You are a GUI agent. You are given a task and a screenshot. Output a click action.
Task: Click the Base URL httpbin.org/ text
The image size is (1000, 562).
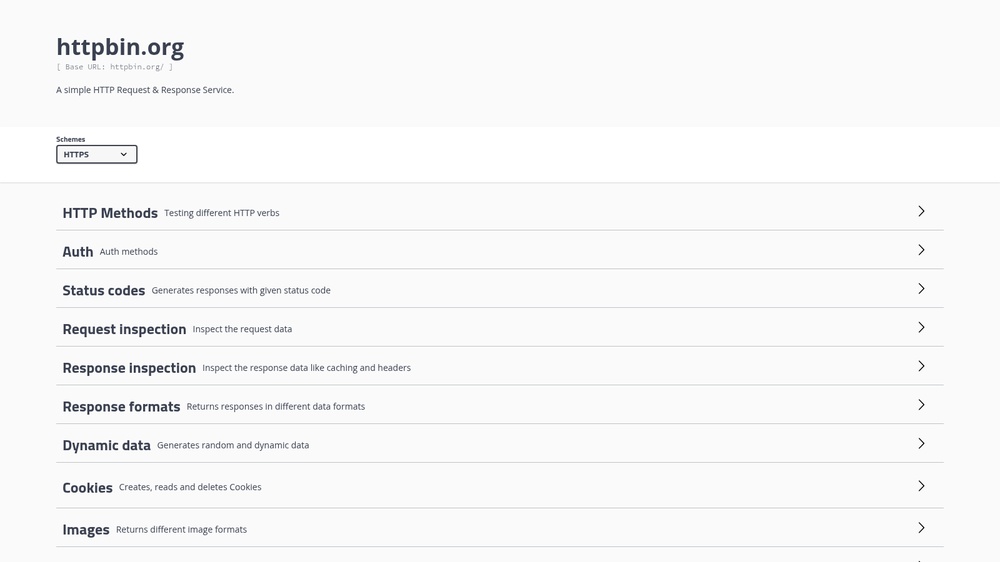(x=114, y=66)
